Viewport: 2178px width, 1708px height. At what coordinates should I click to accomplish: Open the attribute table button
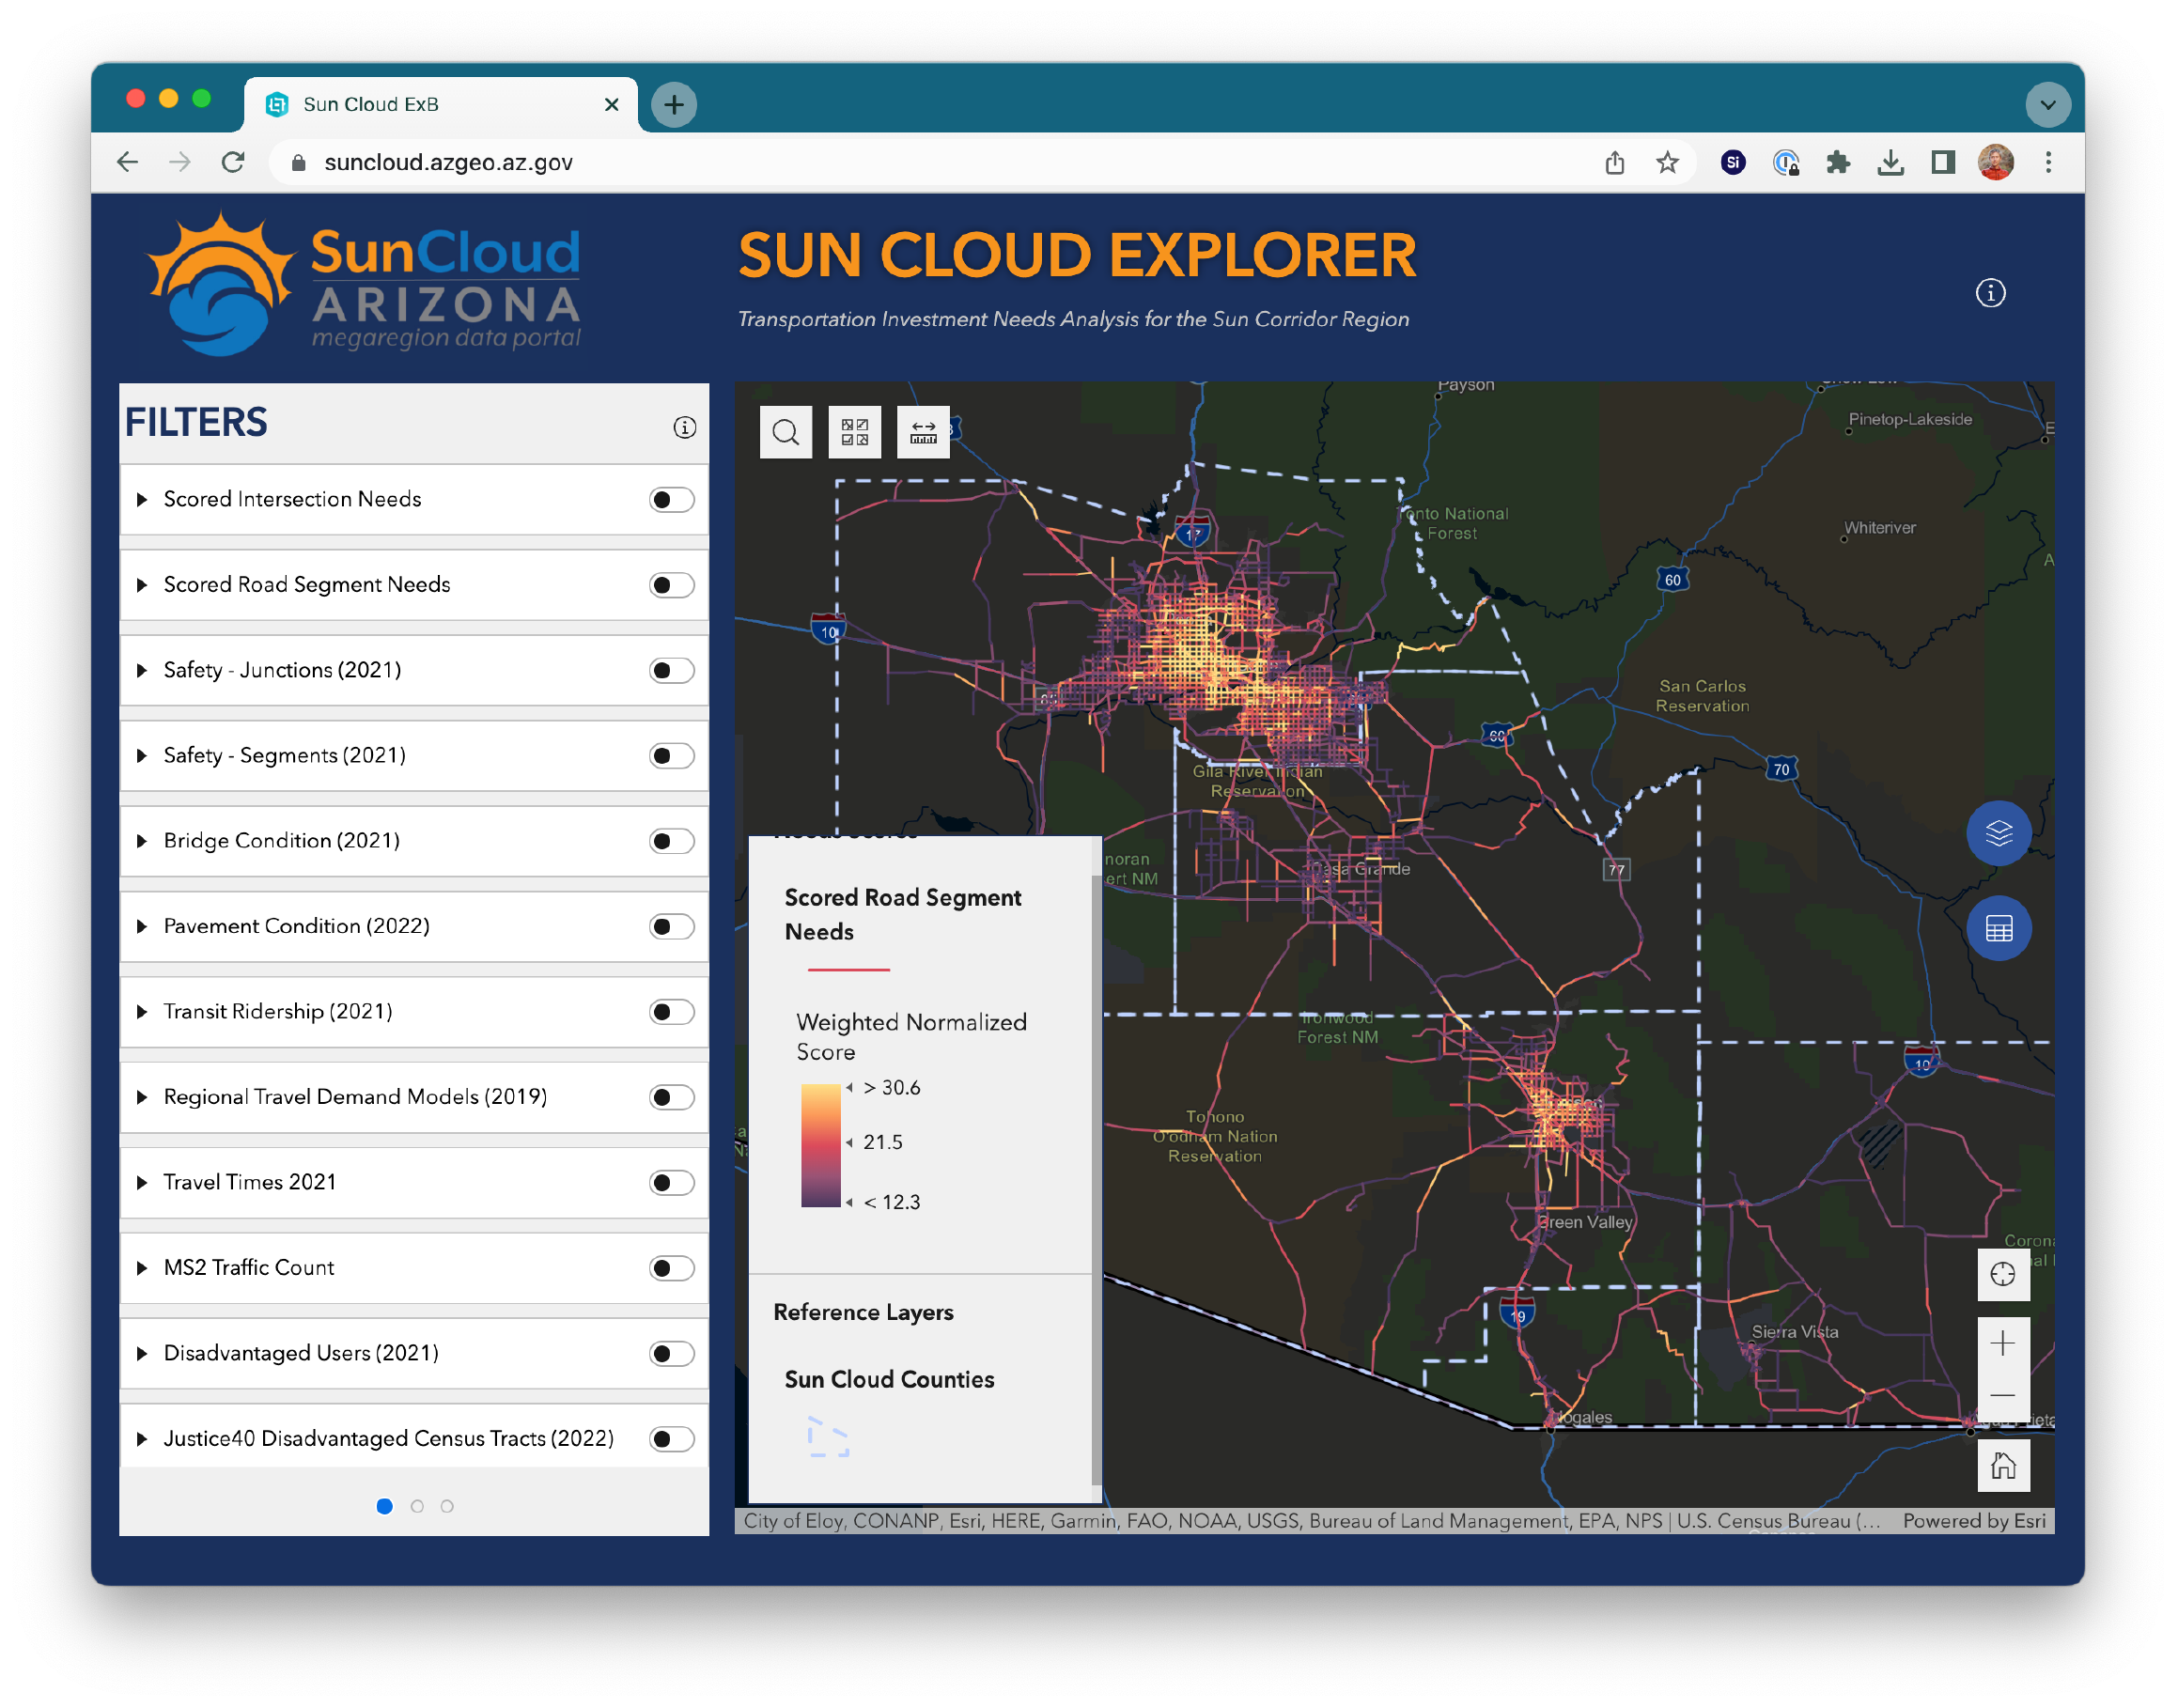(1998, 929)
